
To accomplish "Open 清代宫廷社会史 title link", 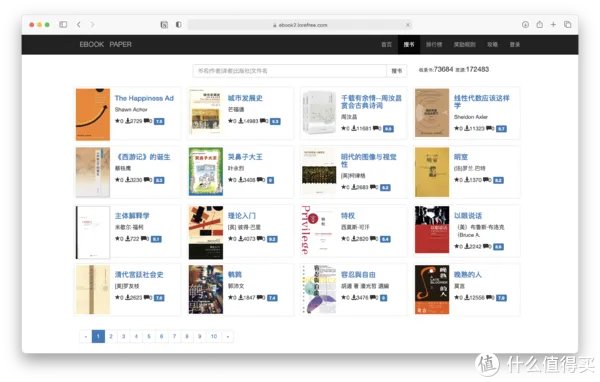I will (139, 275).
